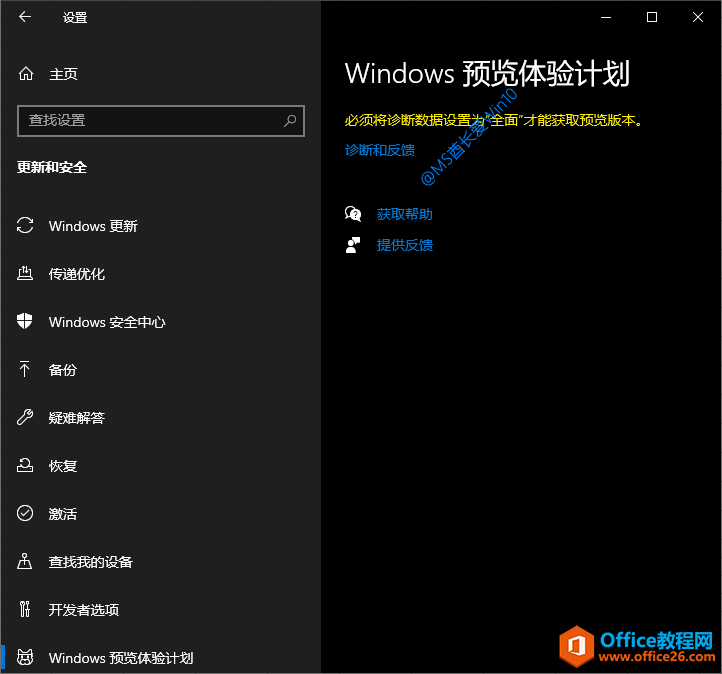Click the 备份 upload arrow icon
722x674 pixels.
pos(25,369)
